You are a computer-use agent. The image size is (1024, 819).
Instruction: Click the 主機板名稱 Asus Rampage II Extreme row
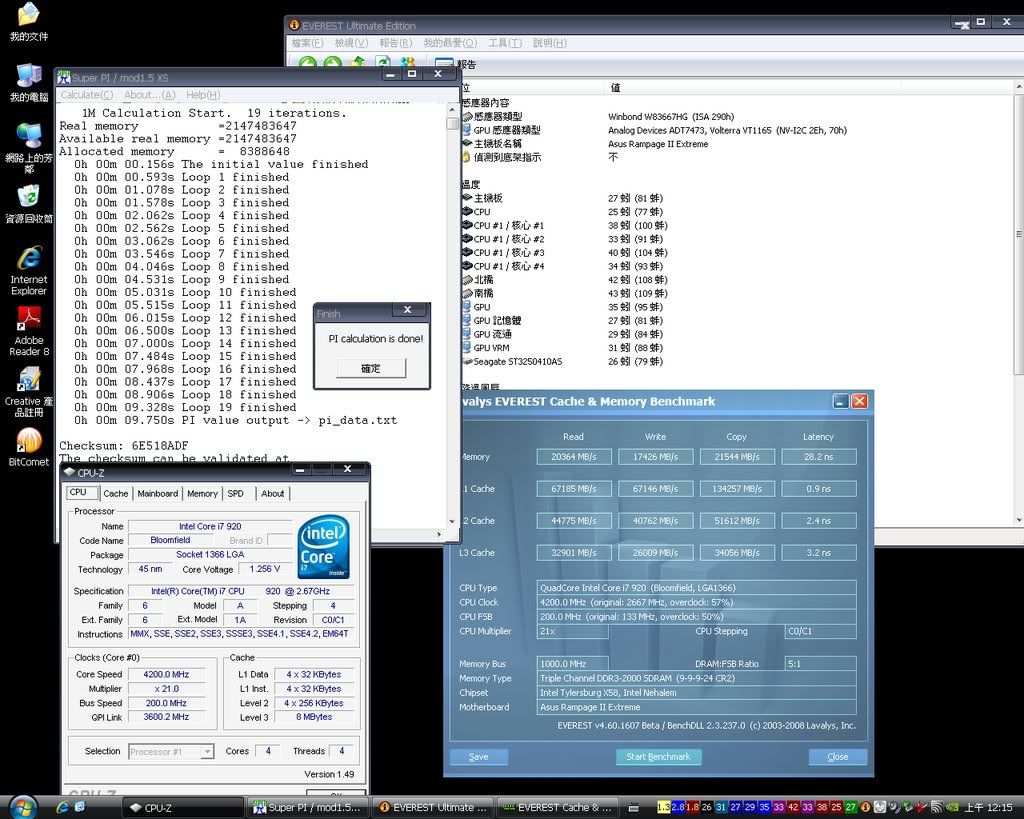click(585, 144)
